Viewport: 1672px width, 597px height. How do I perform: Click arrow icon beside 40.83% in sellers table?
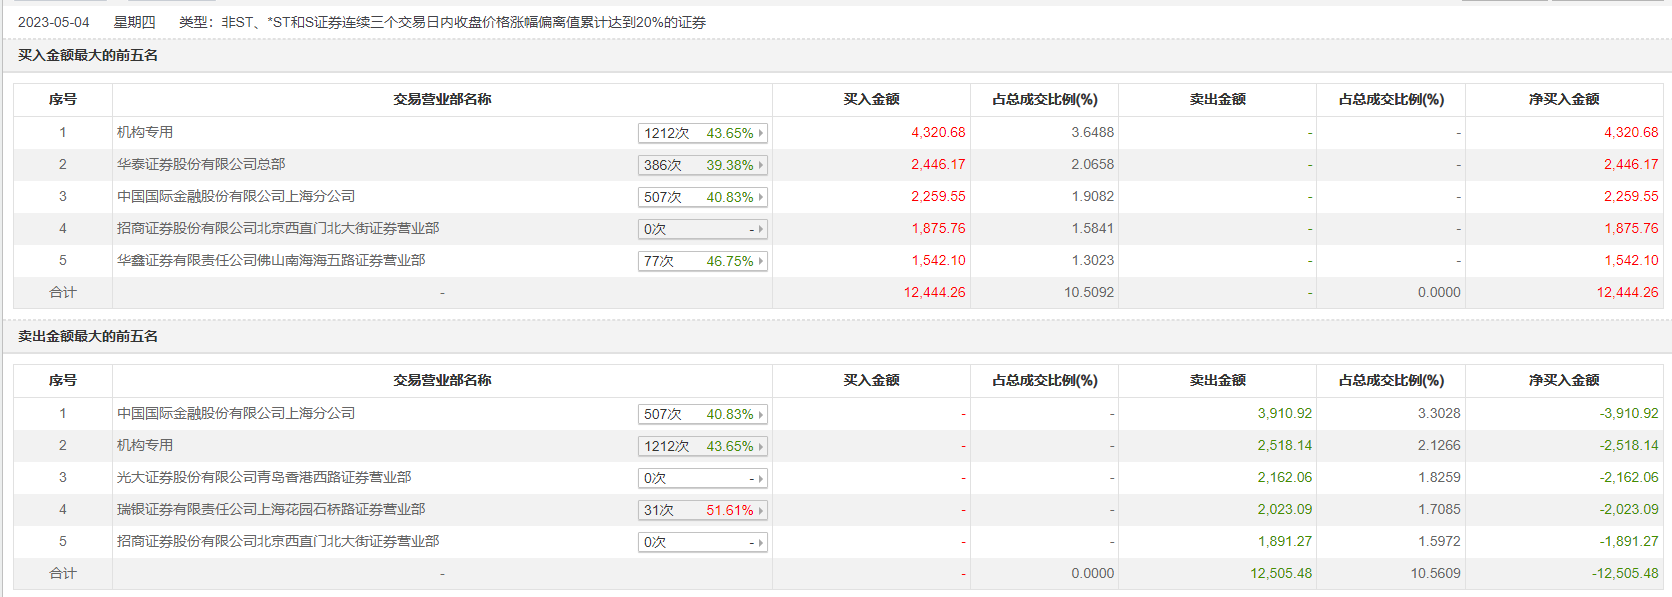761,414
